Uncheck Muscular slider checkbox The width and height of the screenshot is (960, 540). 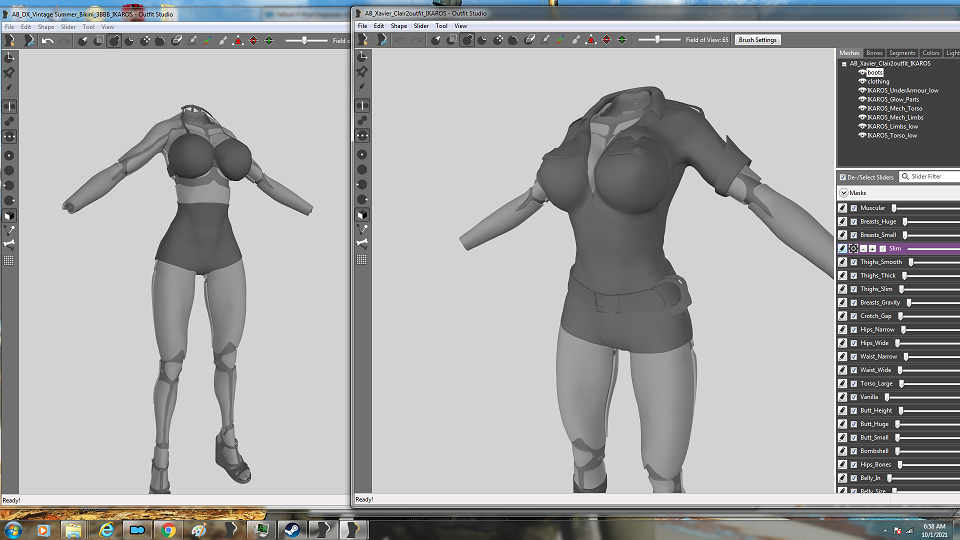[x=854, y=208]
